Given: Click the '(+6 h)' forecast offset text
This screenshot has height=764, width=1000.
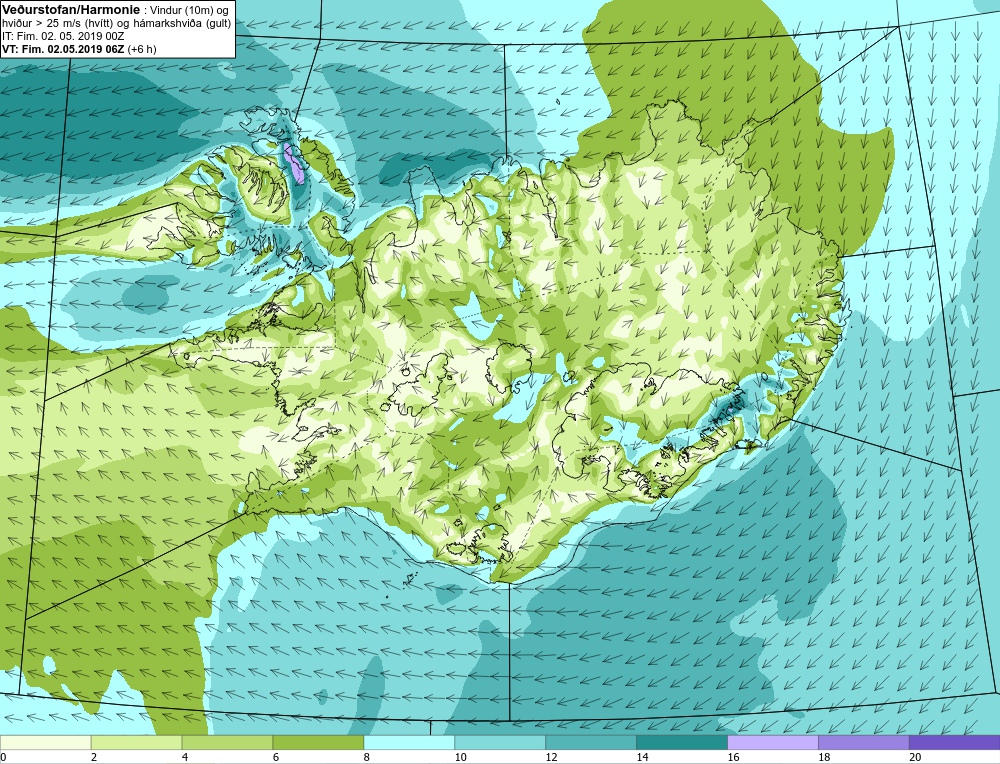Looking at the screenshot, I should point(142,49).
